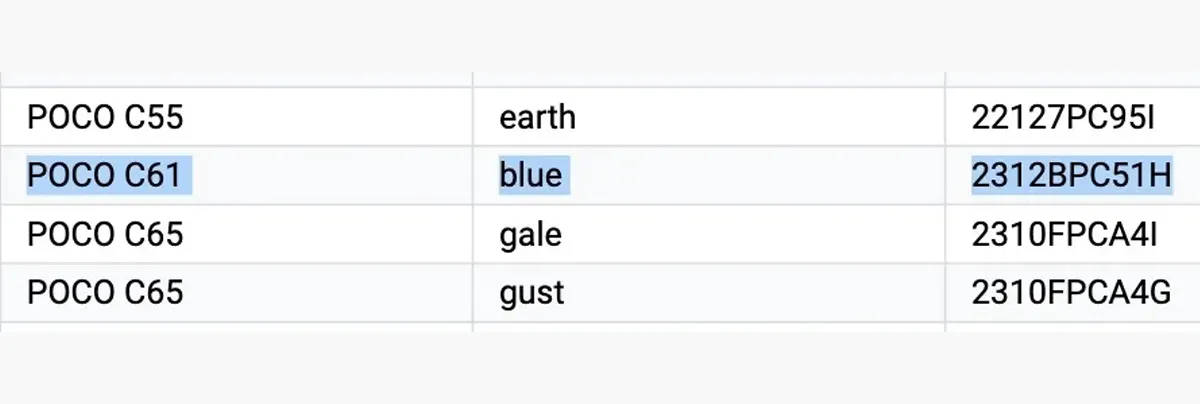Image resolution: width=1200 pixels, height=404 pixels.
Task: Select model number 2310FPCA4I cell
Action: point(1073,235)
